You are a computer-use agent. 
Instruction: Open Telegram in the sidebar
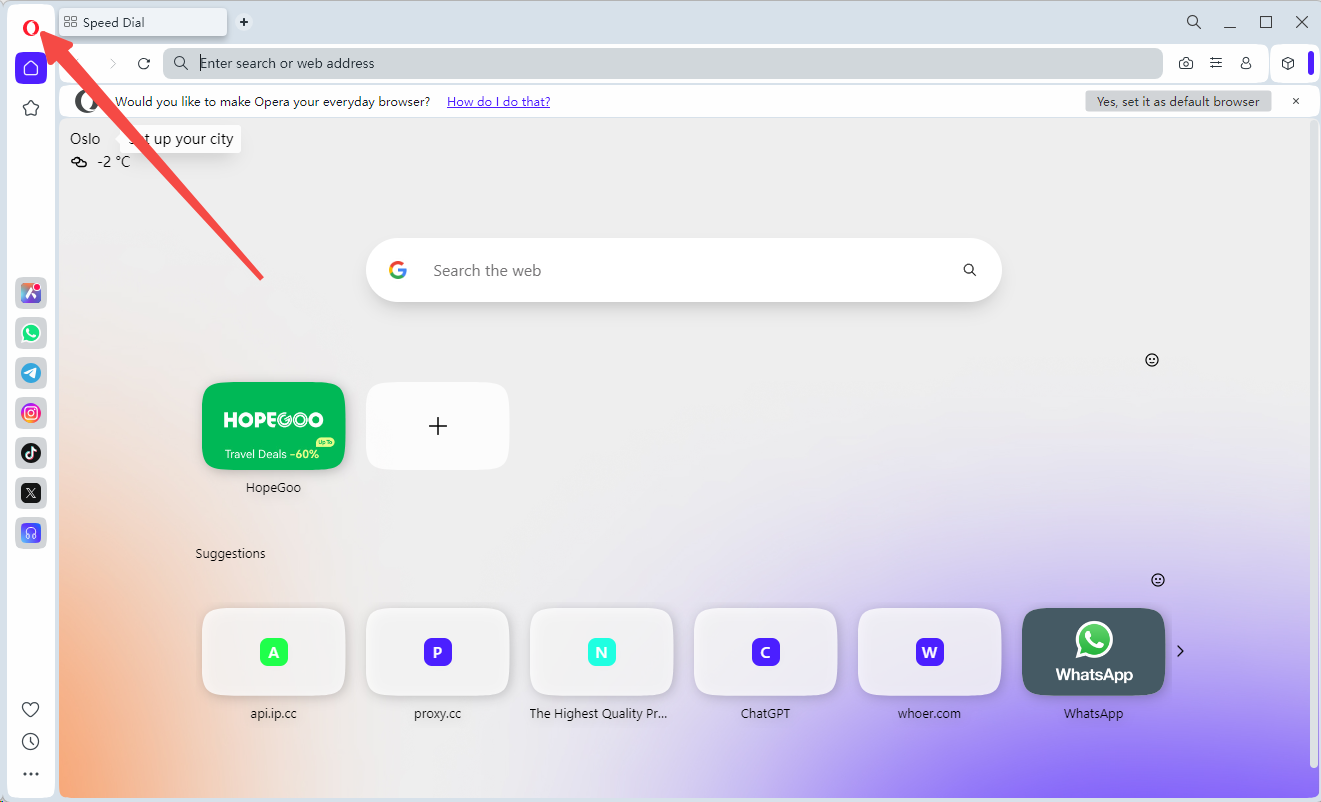click(x=31, y=373)
